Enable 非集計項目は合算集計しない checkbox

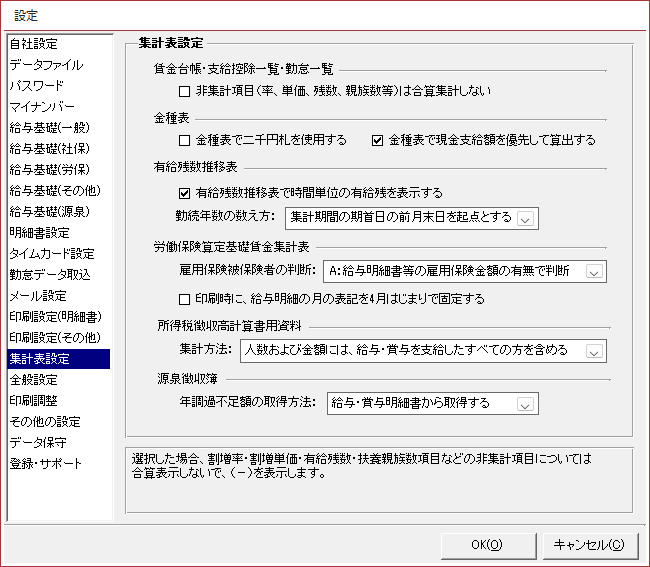[x=184, y=92]
